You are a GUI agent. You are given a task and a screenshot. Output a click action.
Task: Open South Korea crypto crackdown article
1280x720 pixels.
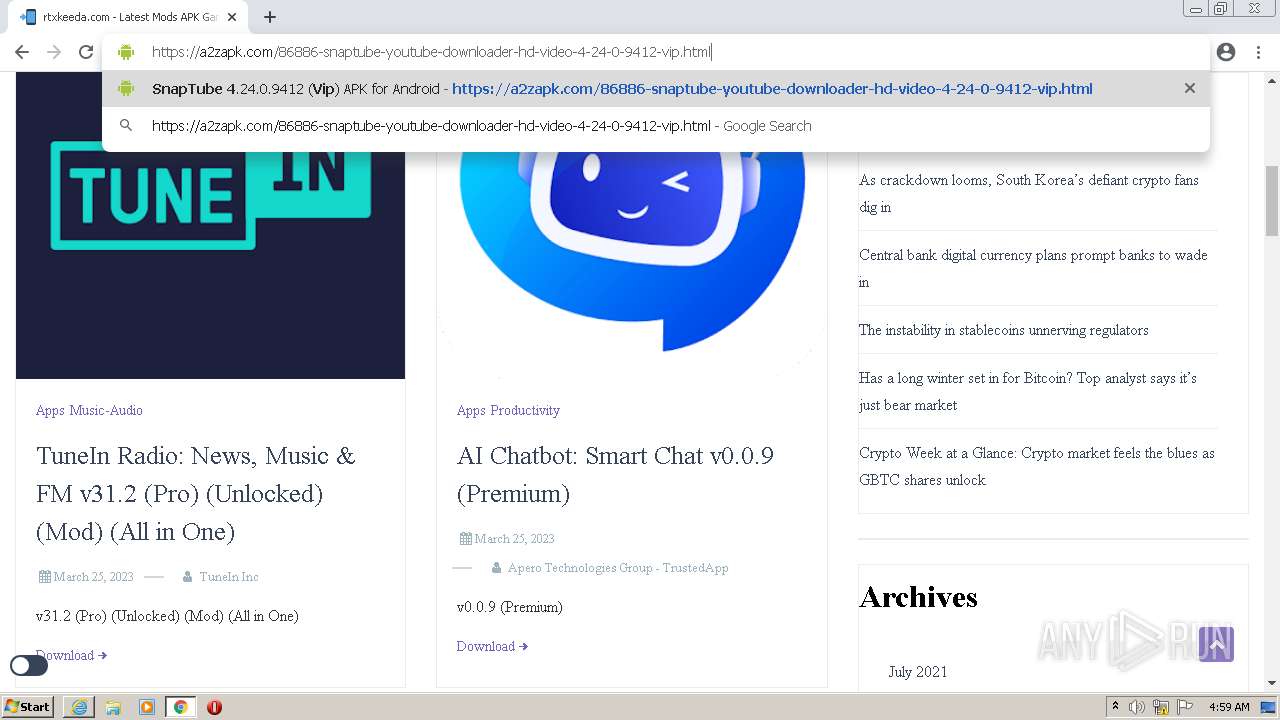tap(1029, 194)
